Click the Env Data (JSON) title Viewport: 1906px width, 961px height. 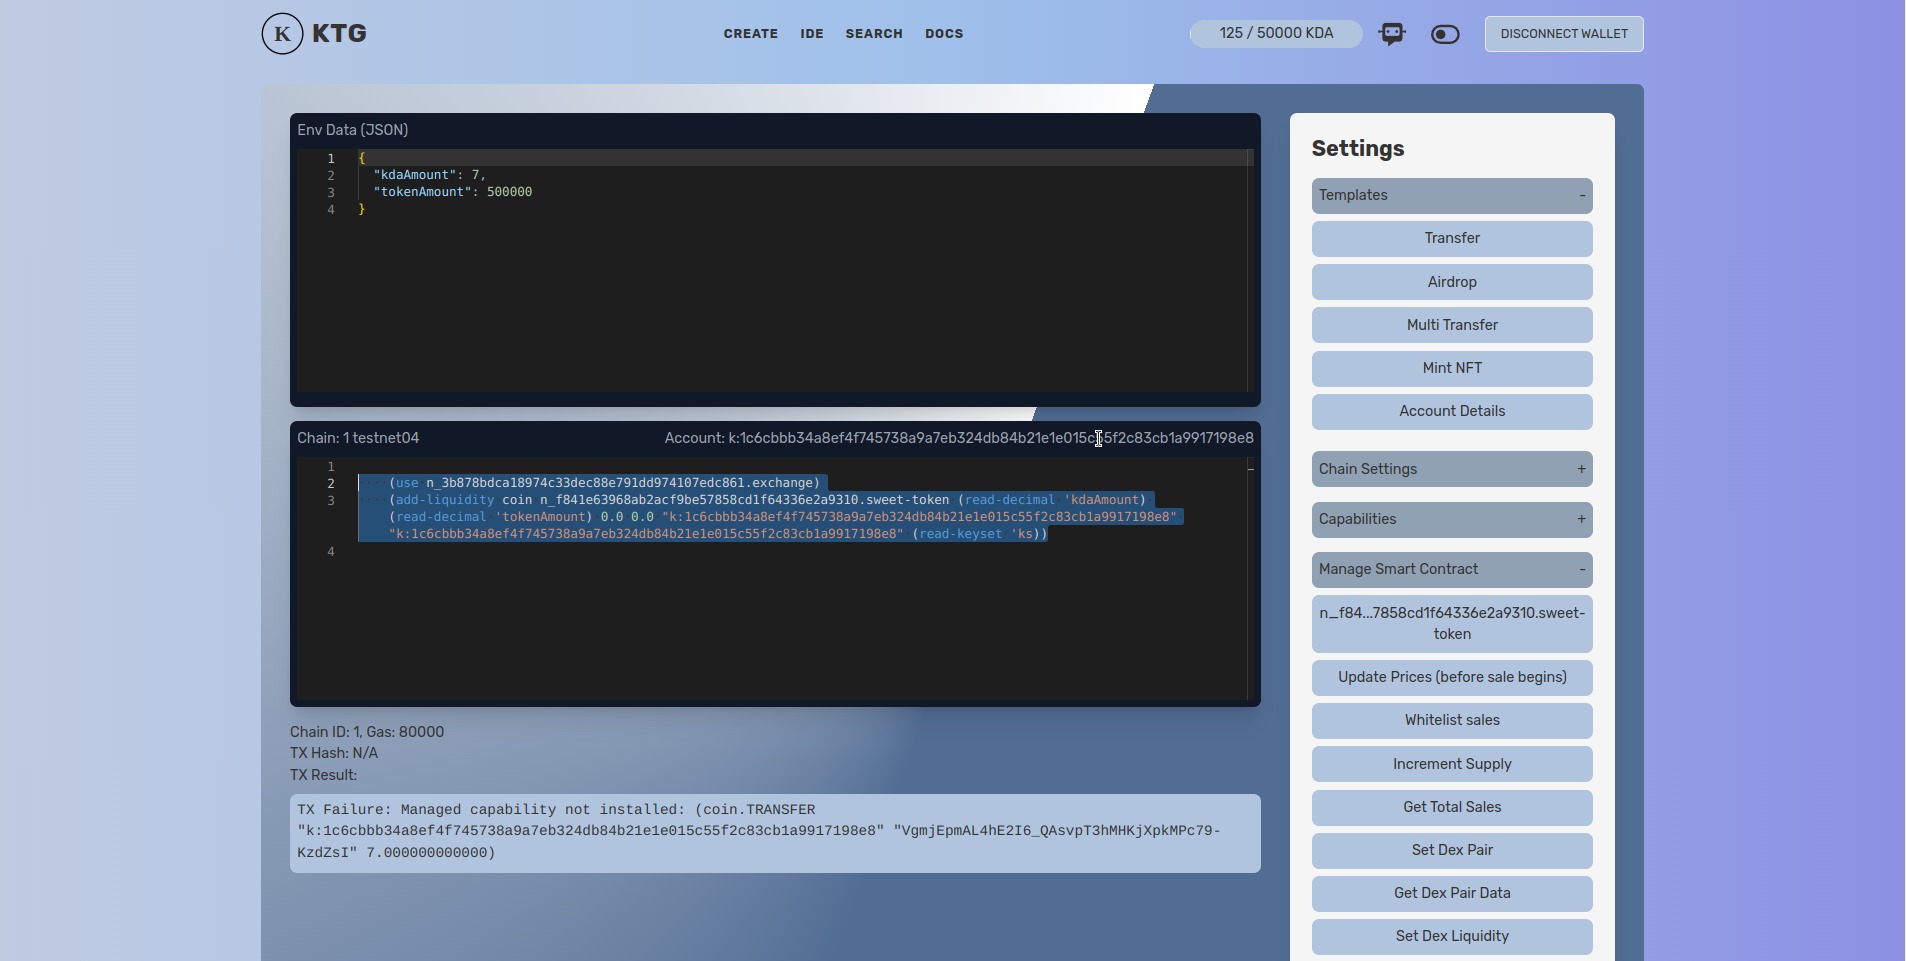(x=352, y=130)
